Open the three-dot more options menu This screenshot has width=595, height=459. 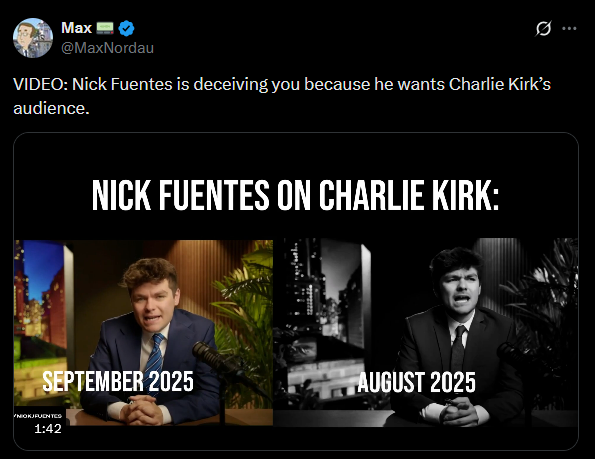[x=569, y=28]
